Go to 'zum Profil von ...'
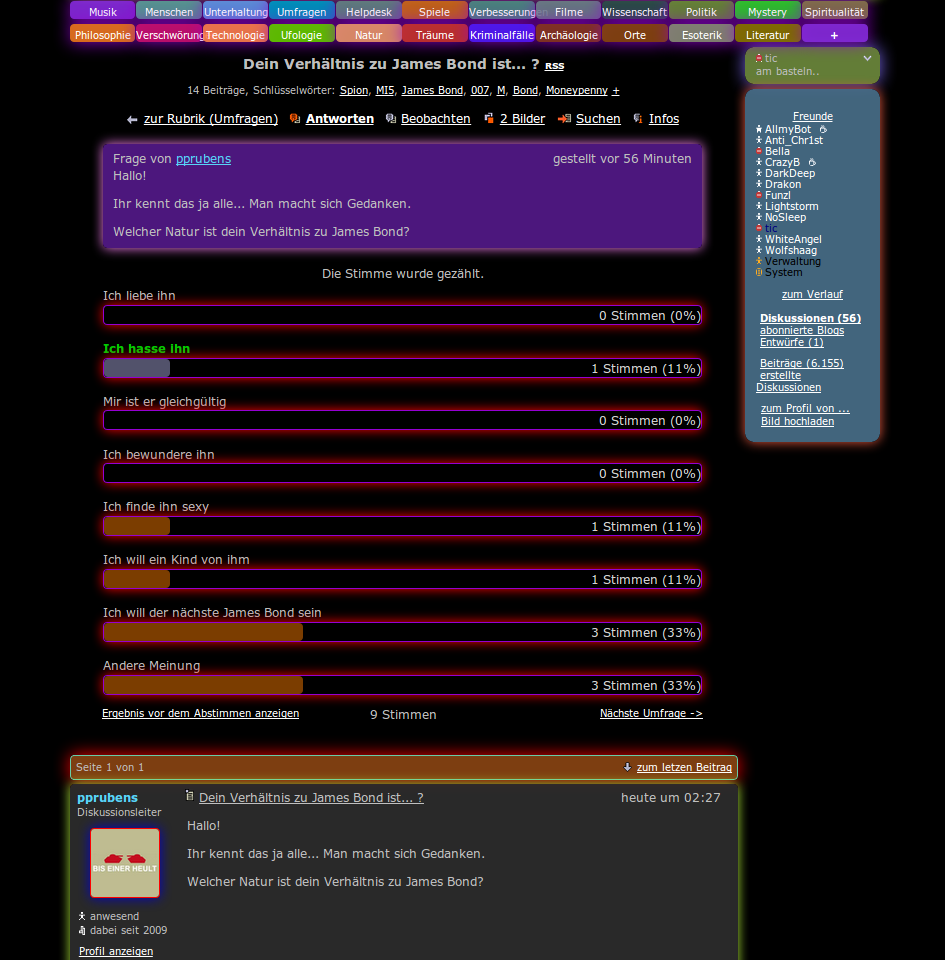 pos(805,408)
